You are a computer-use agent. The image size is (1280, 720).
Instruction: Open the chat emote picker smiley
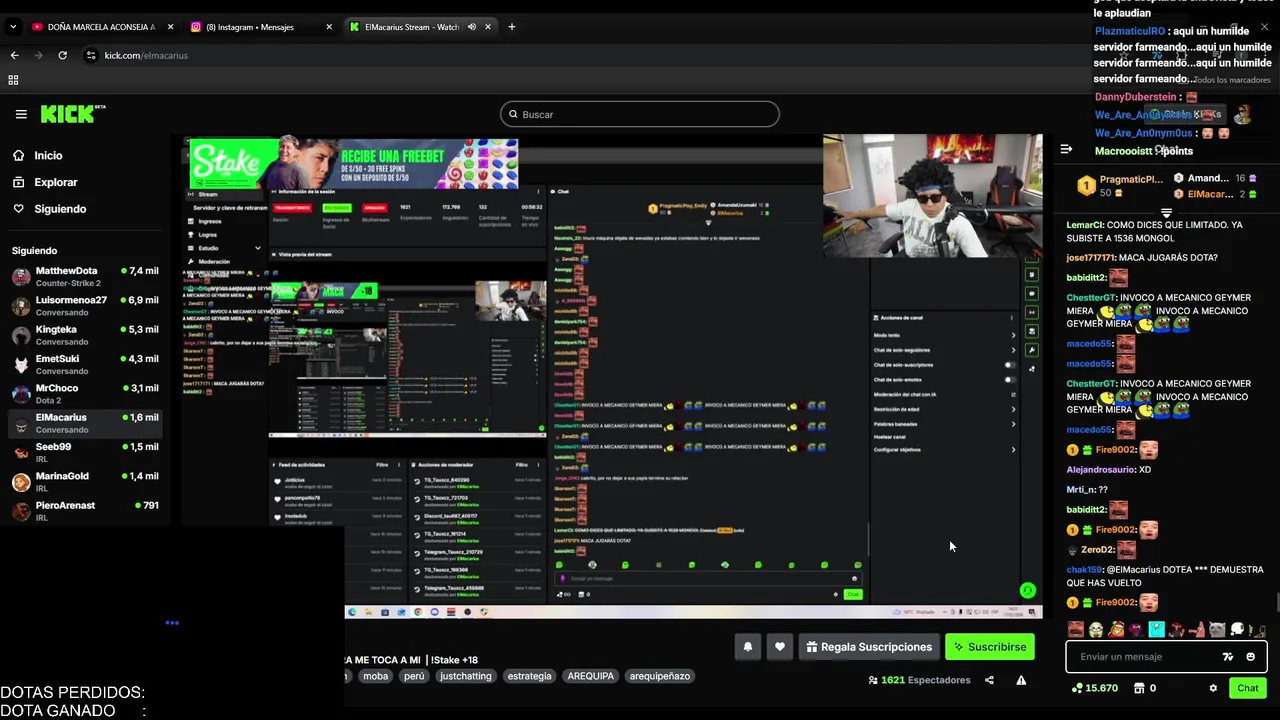1250,657
